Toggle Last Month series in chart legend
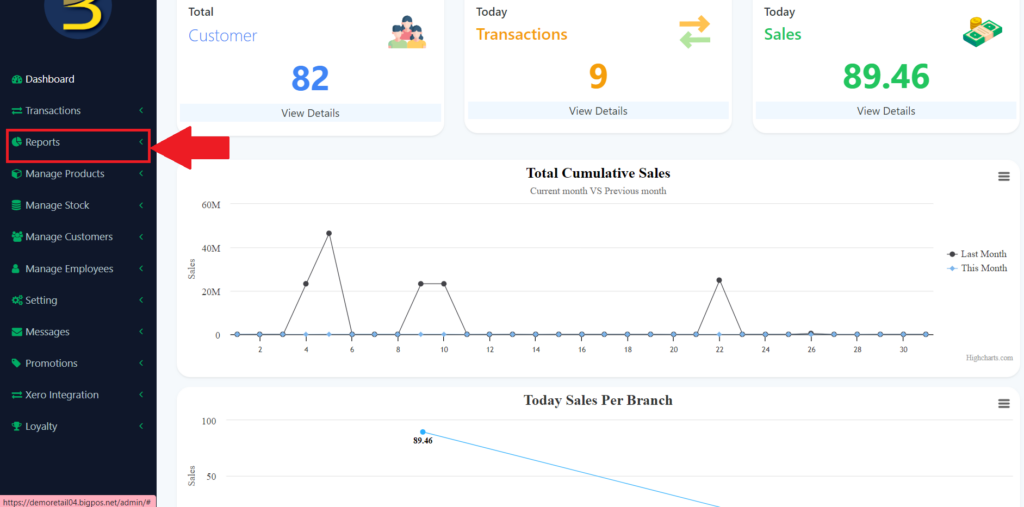The height and width of the screenshot is (507, 1024). tap(977, 254)
